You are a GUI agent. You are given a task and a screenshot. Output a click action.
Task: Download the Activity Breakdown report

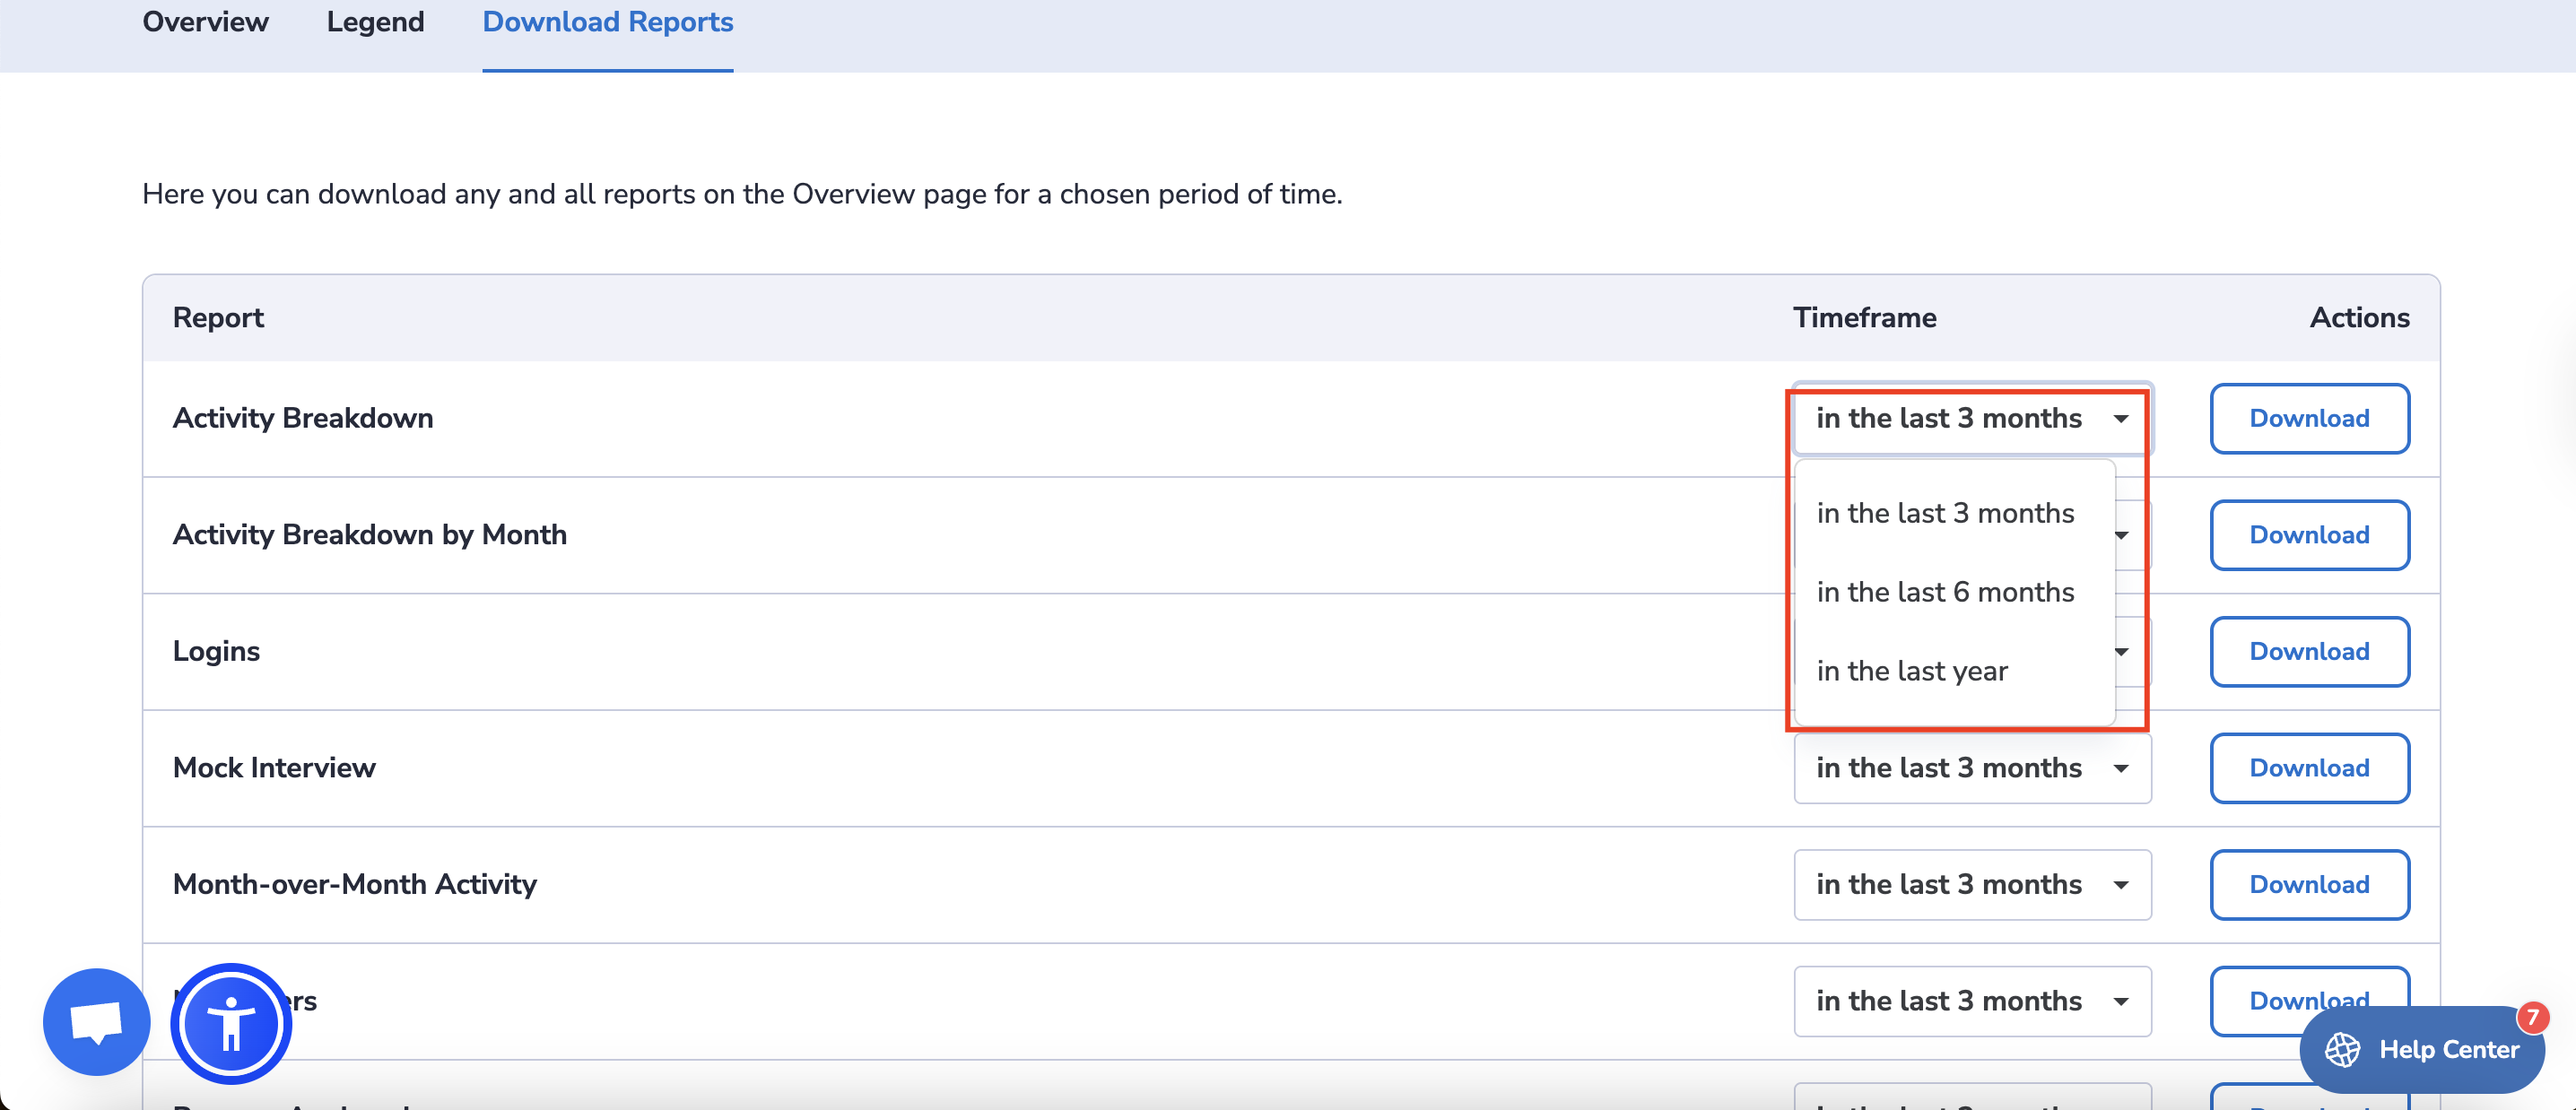(x=2308, y=418)
